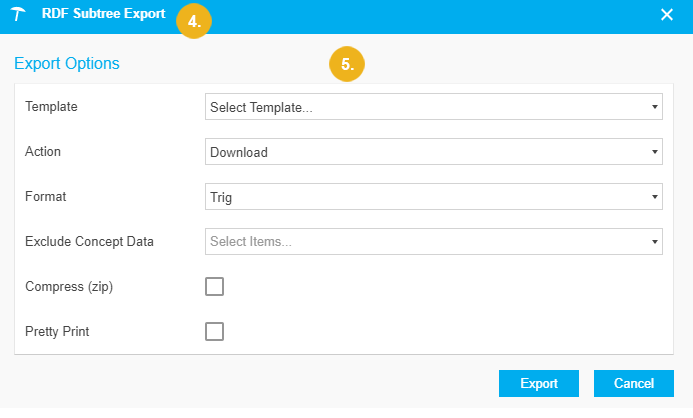
Task: Click the arrow of the Action dropdown
Action: [x=653, y=152]
